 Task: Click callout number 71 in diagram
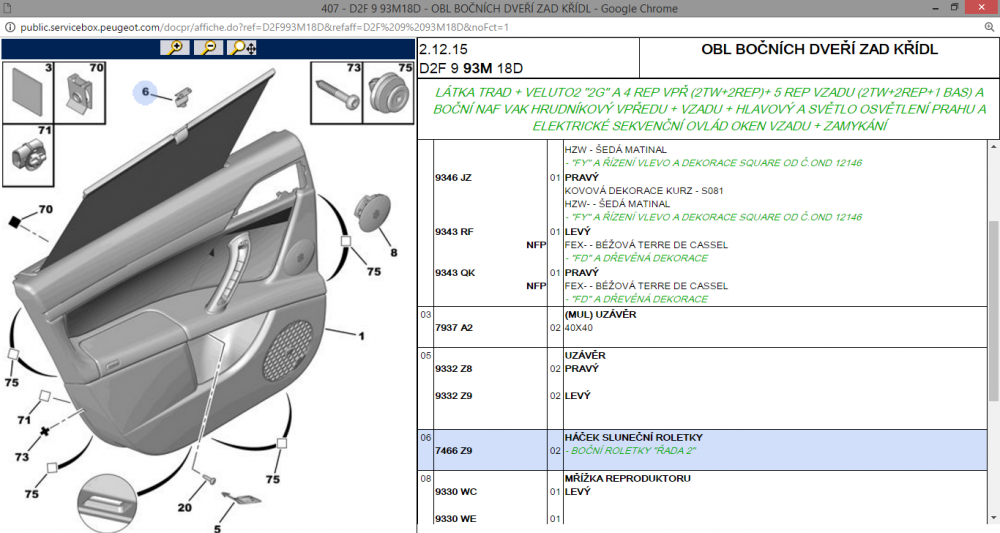[x=24, y=420]
